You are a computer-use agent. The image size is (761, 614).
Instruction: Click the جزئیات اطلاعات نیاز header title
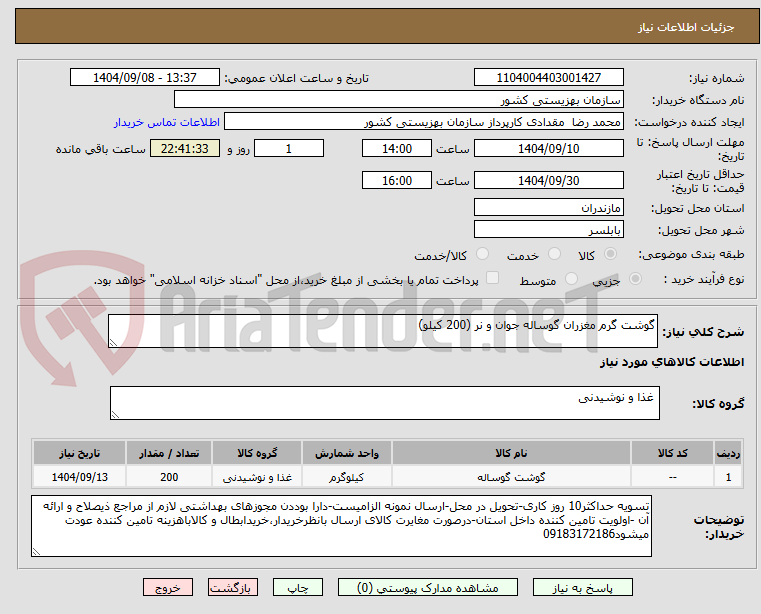pyautogui.click(x=685, y=27)
